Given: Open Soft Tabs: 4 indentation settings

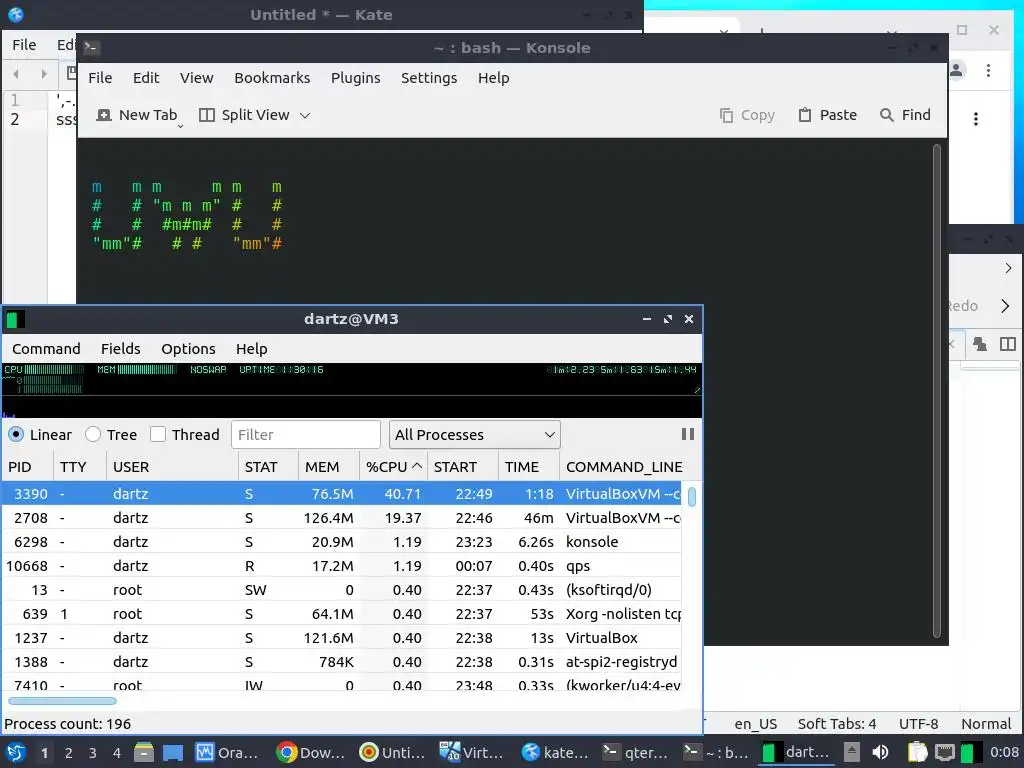Looking at the screenshot, I should click(837, 724).
